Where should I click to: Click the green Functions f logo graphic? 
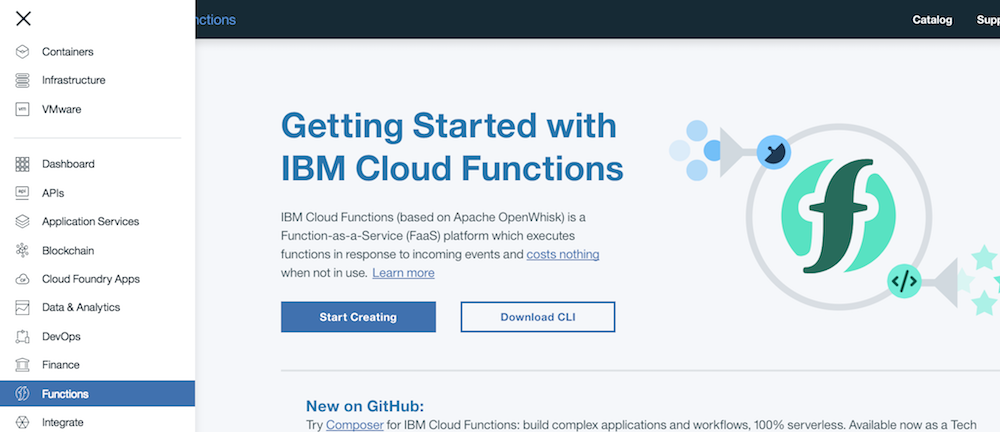838,216
